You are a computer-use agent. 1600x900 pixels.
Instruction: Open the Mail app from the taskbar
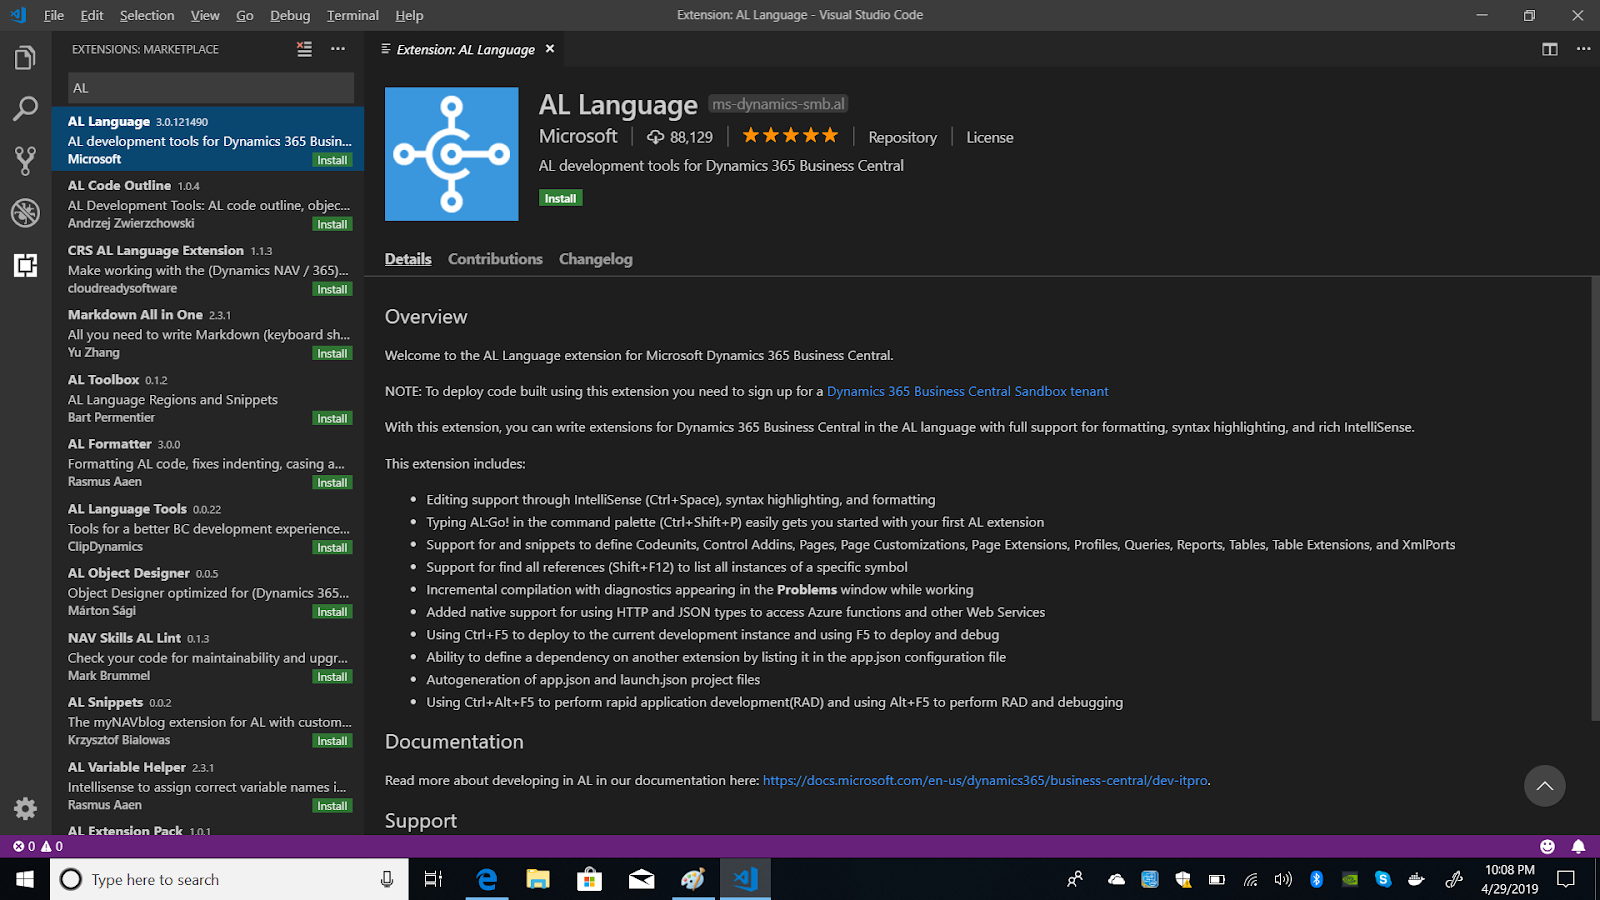click(641, 879)
